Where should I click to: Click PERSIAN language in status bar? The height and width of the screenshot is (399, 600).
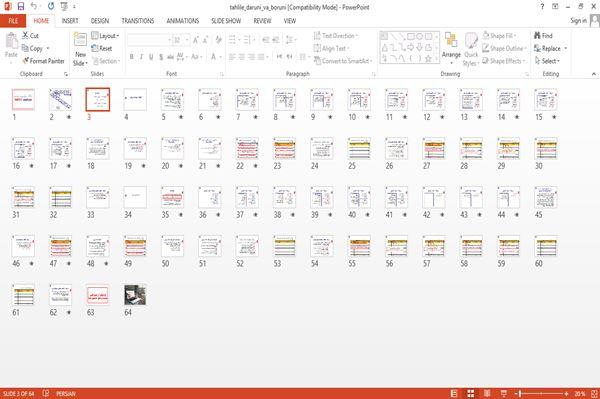(x=66, y=393)
